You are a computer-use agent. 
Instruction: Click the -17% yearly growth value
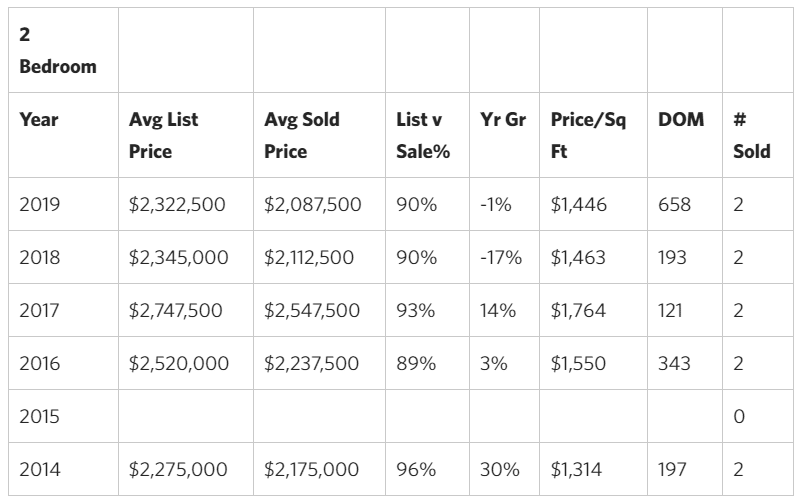point(501,257)
